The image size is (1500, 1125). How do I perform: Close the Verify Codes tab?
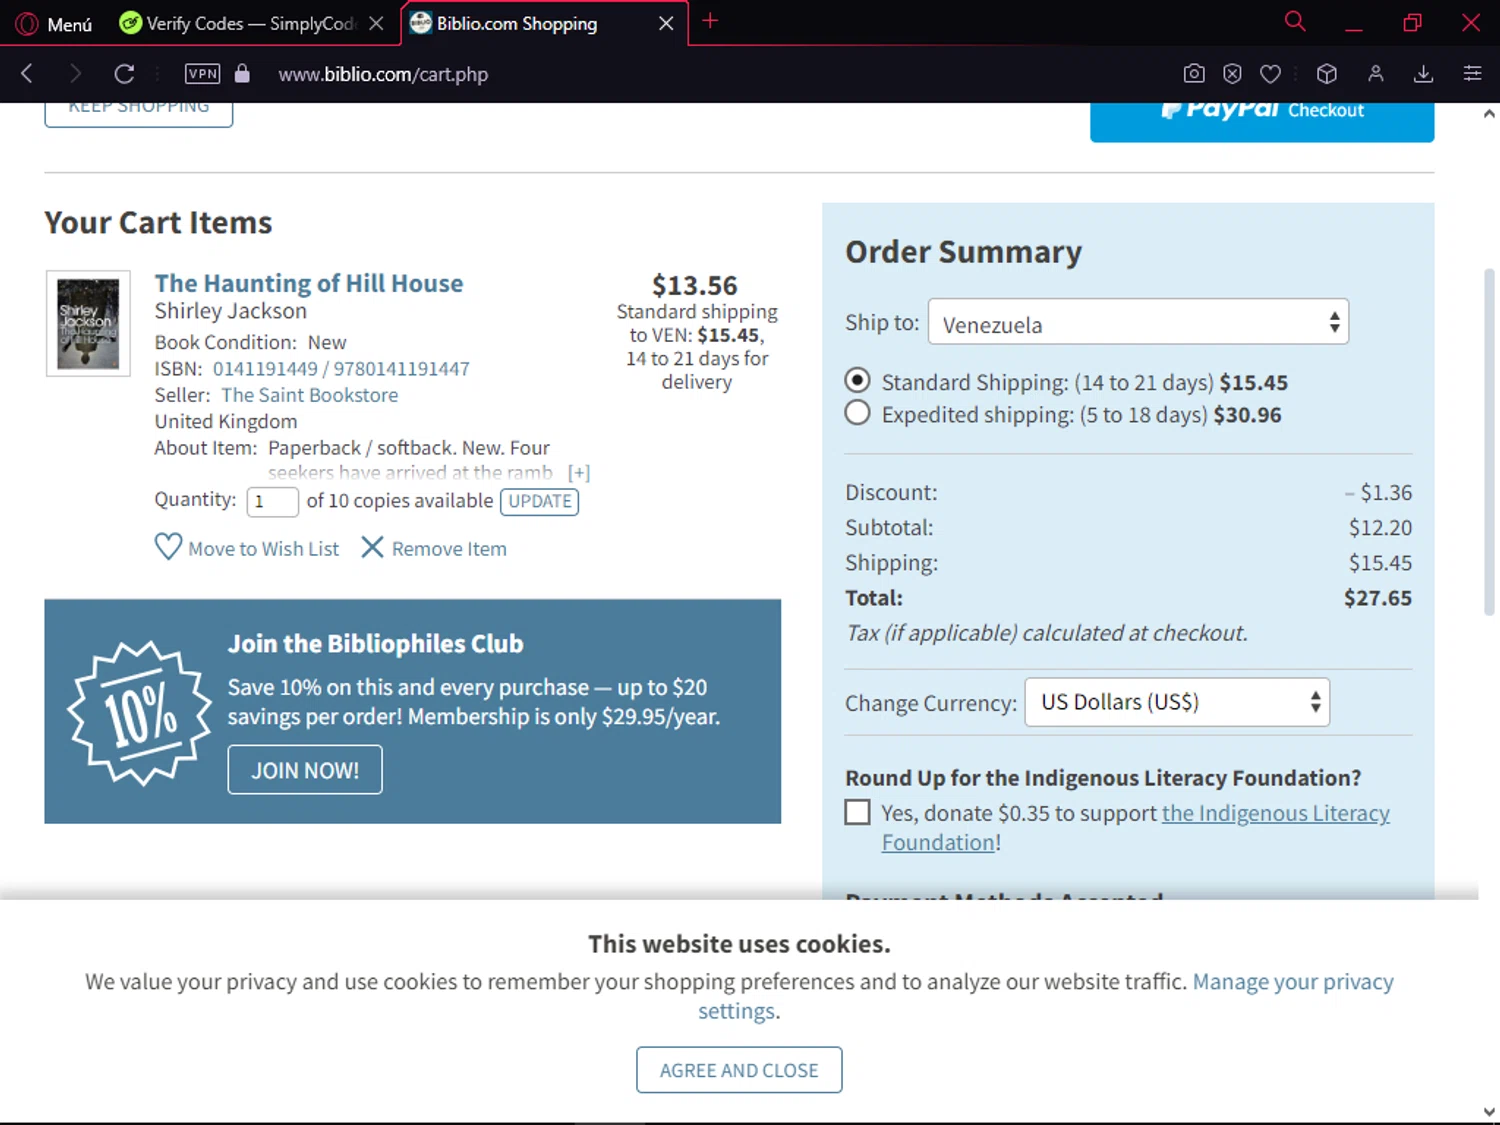point(376,23)
